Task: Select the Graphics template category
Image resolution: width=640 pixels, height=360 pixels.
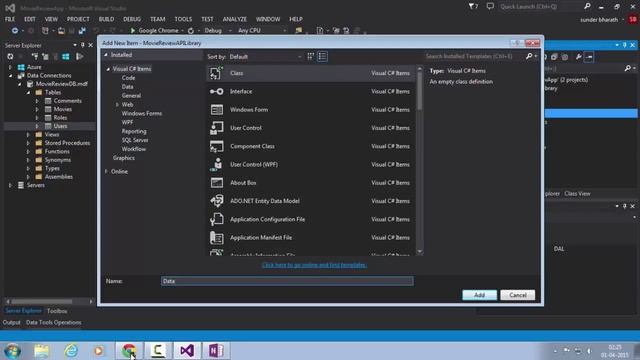Action: coord(124,158)
